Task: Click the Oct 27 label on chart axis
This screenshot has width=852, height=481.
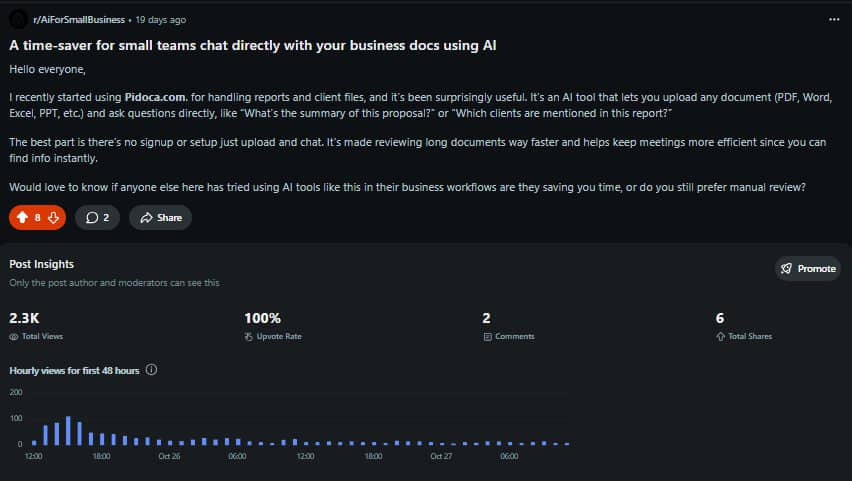Action: pyautogui.click(x=441, y=456)
